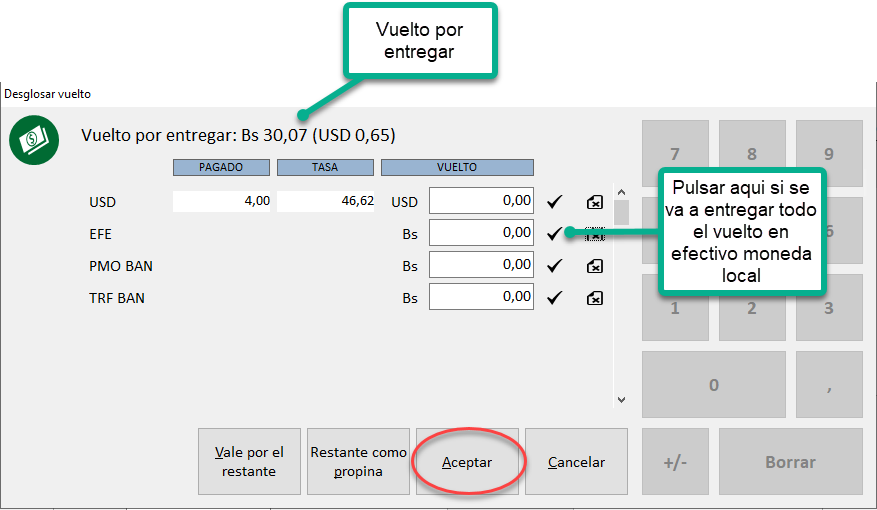
Task: Cancel the dialog with the Cancelar button
Action: pos(576,462)
